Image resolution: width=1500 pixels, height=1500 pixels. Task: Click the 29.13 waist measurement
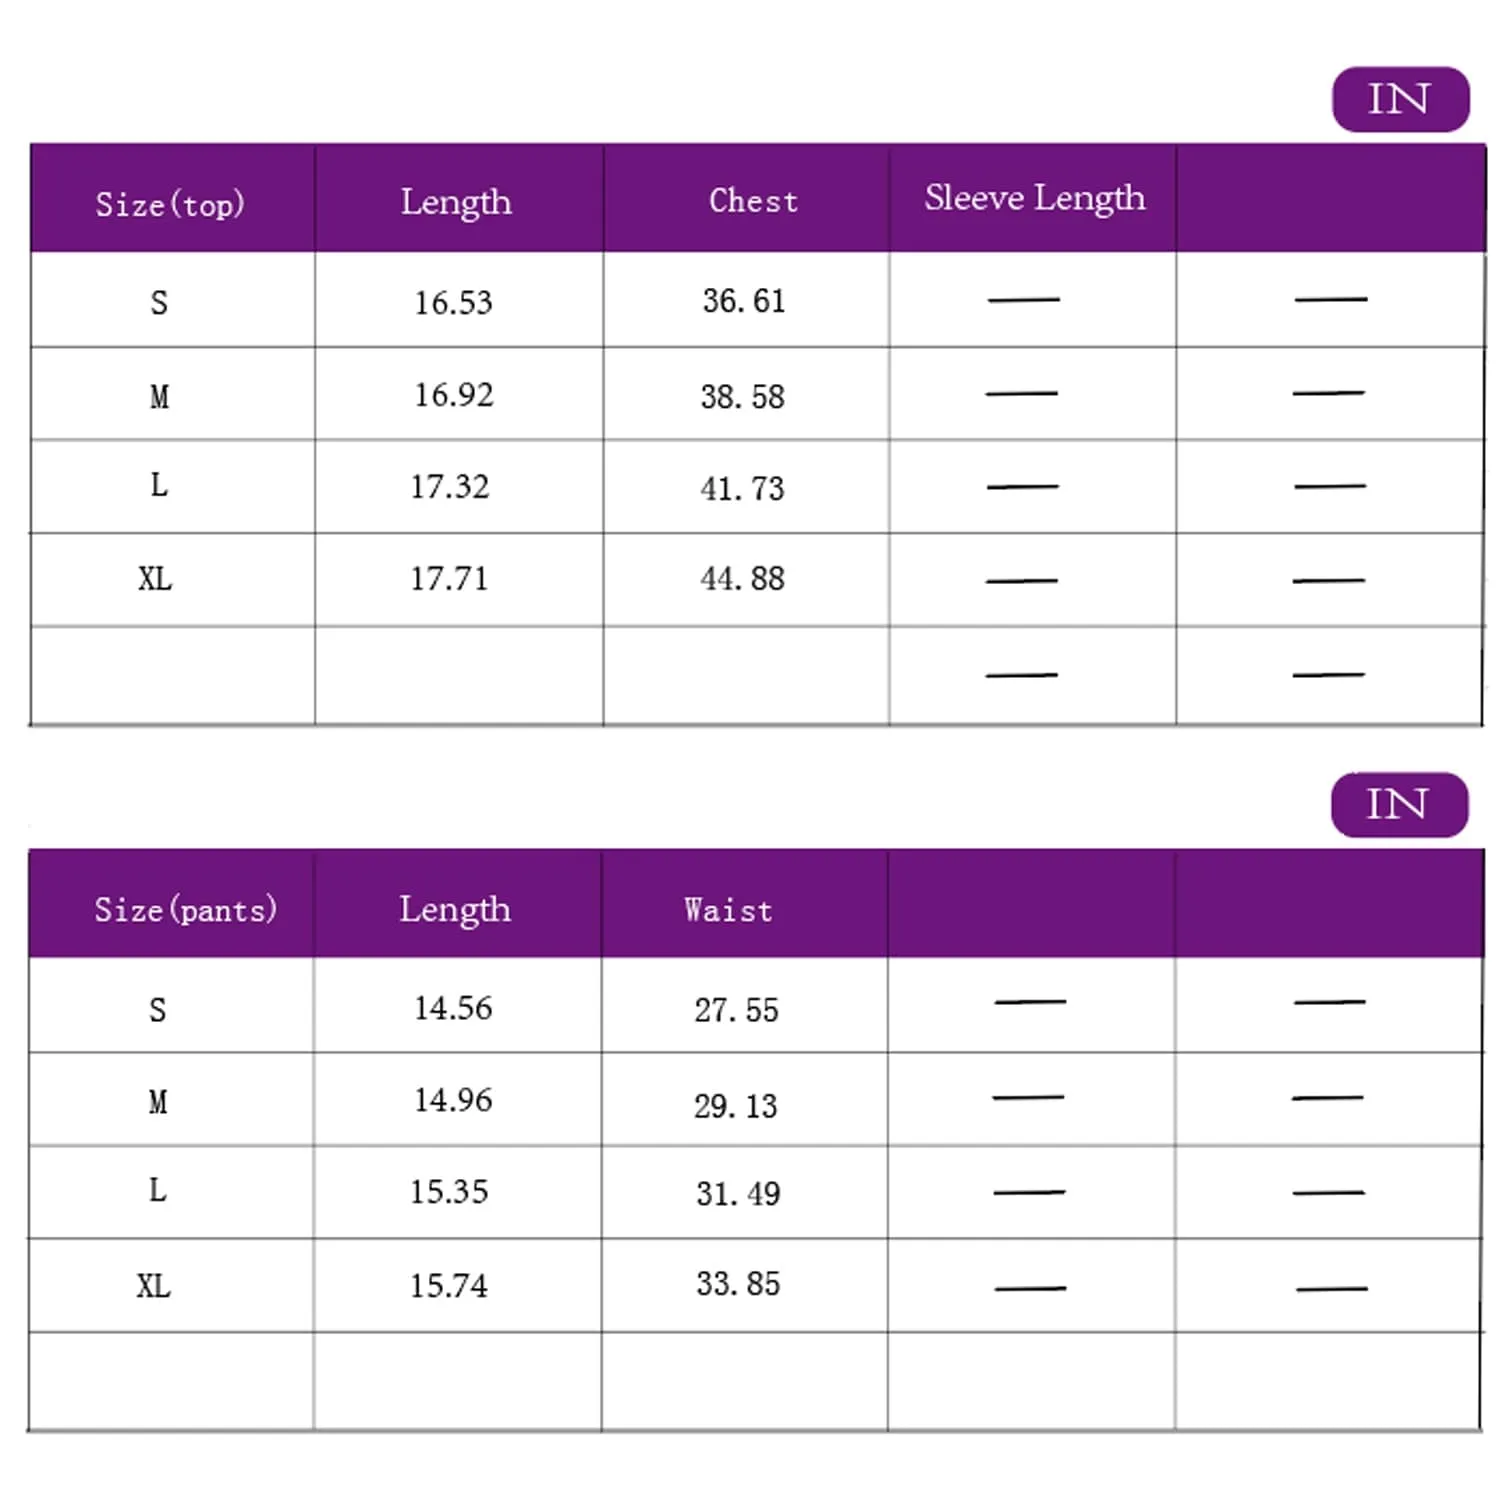point(735,1105)
